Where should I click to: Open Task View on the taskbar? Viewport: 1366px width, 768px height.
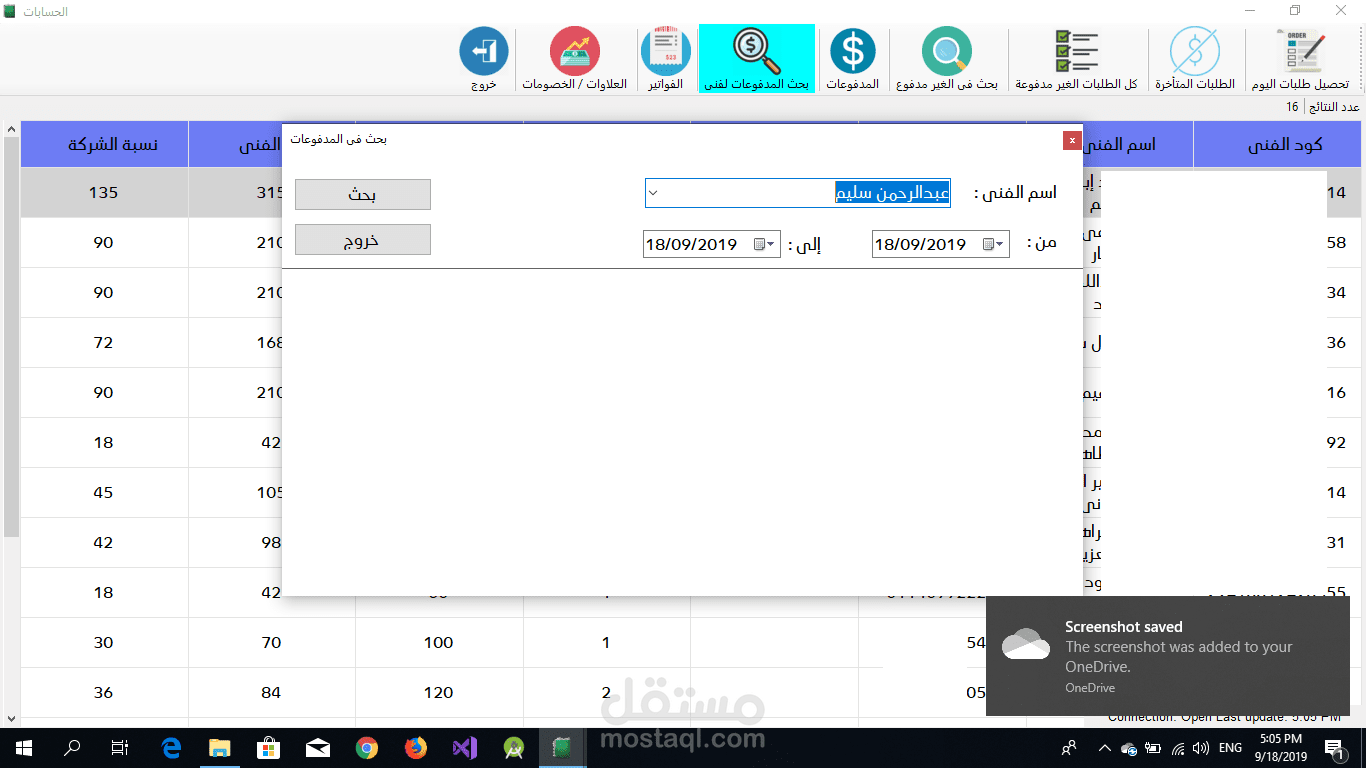(x=120, y=747)
